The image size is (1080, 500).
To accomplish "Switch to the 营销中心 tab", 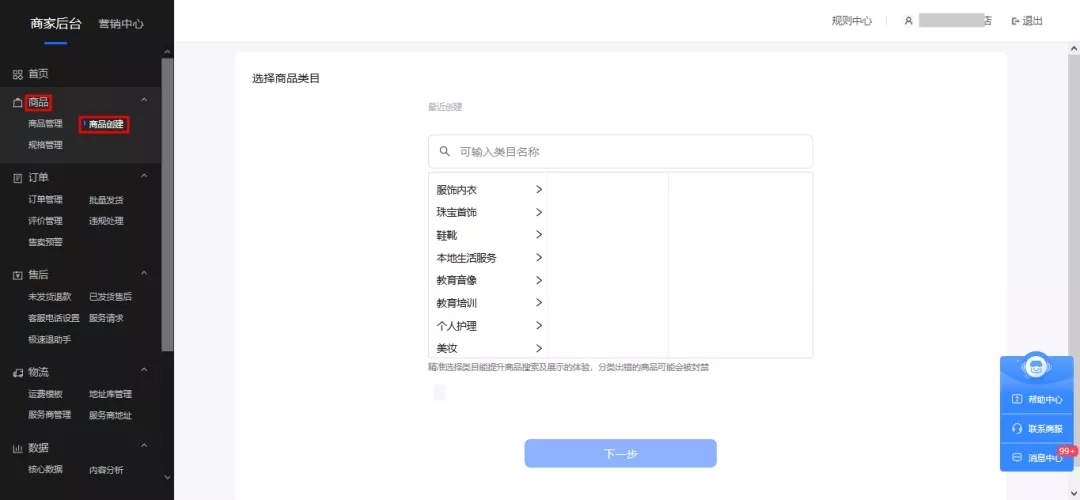I will click(x=121, y=24).
